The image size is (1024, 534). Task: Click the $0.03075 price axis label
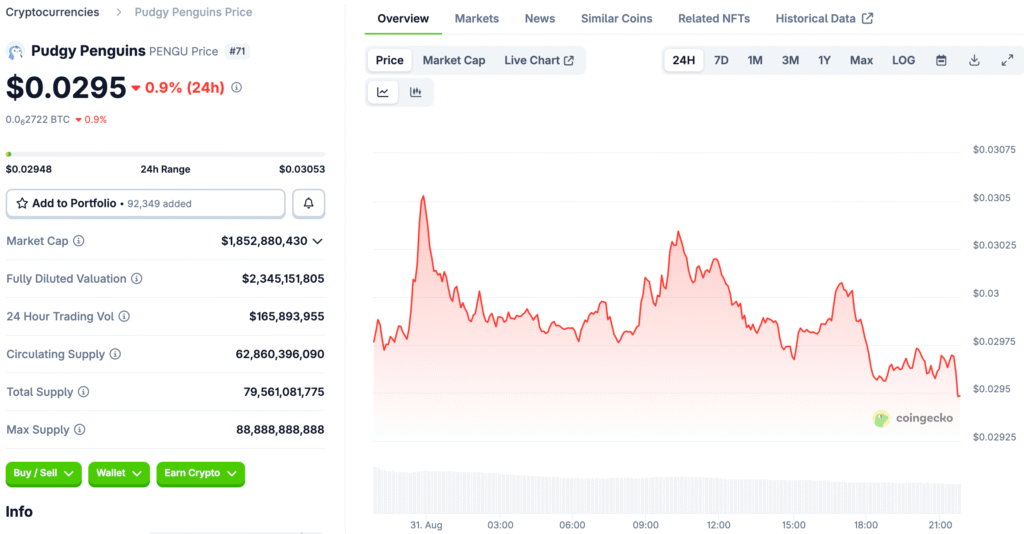coord(994,149)
